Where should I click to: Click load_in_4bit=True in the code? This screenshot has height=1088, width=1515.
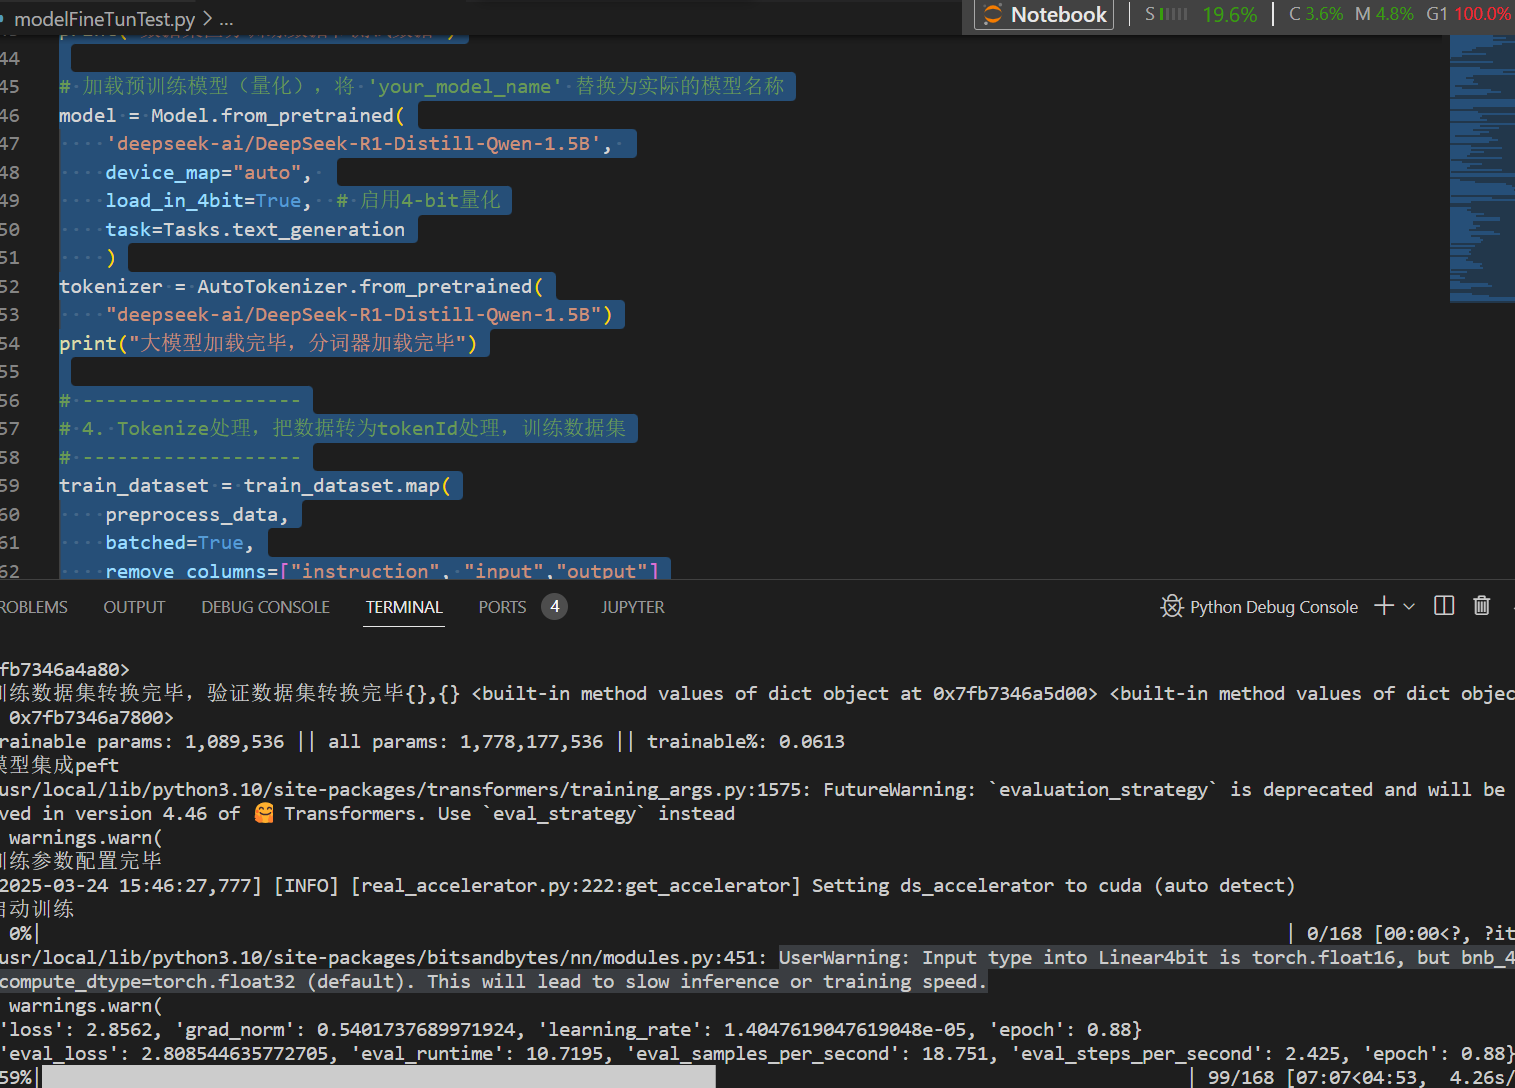pyautogui.click(x=202, y=200)
